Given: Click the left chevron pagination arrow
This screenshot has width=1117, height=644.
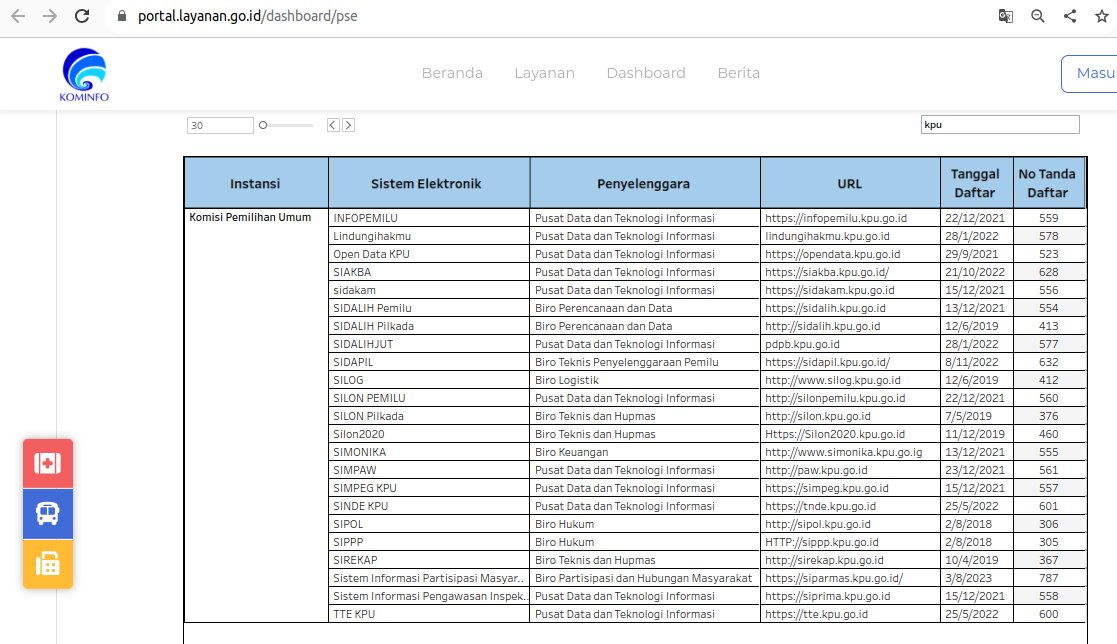Looking at the screenshot, I should click(331, 124).
